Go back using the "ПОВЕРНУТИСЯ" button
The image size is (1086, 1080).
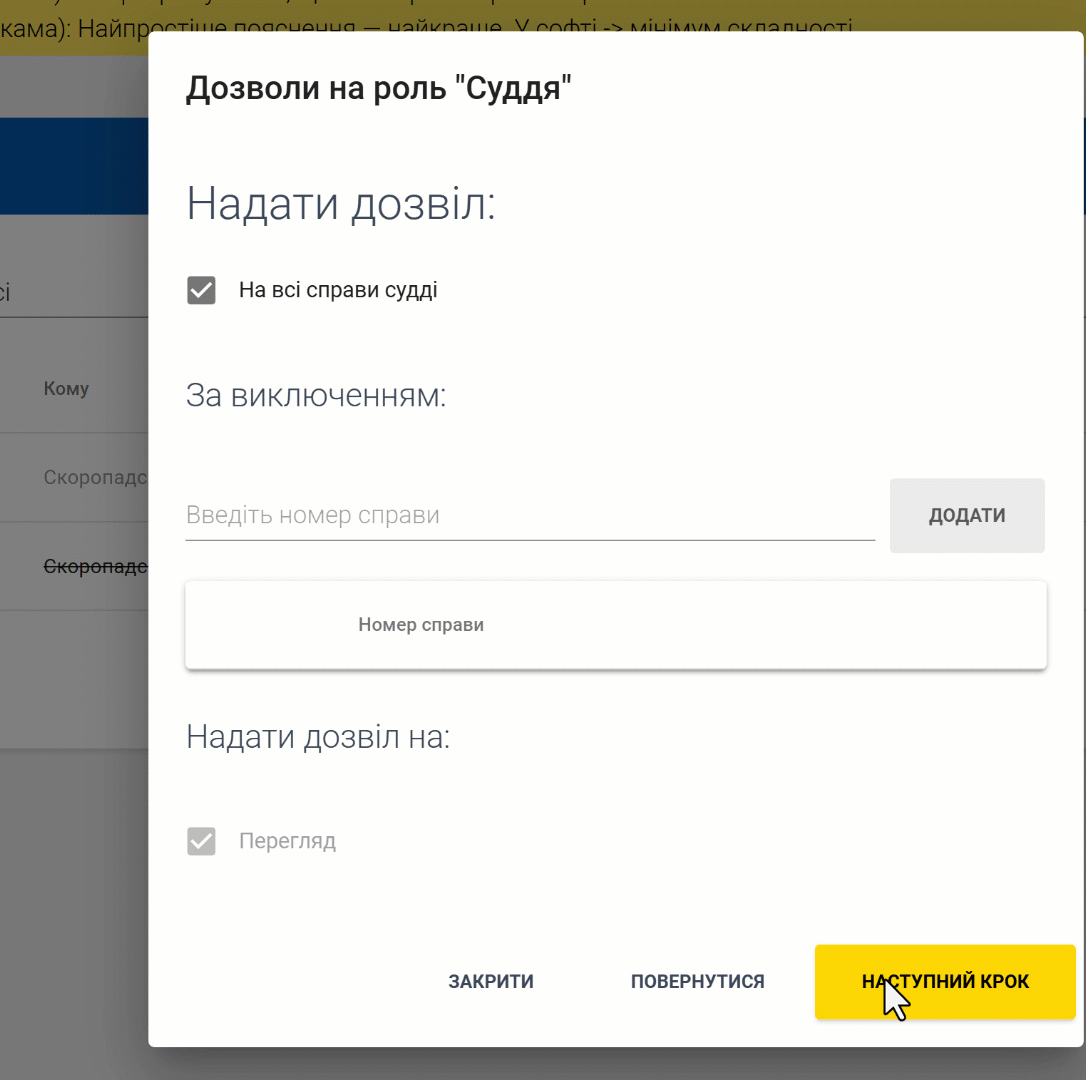coord(697,982)
